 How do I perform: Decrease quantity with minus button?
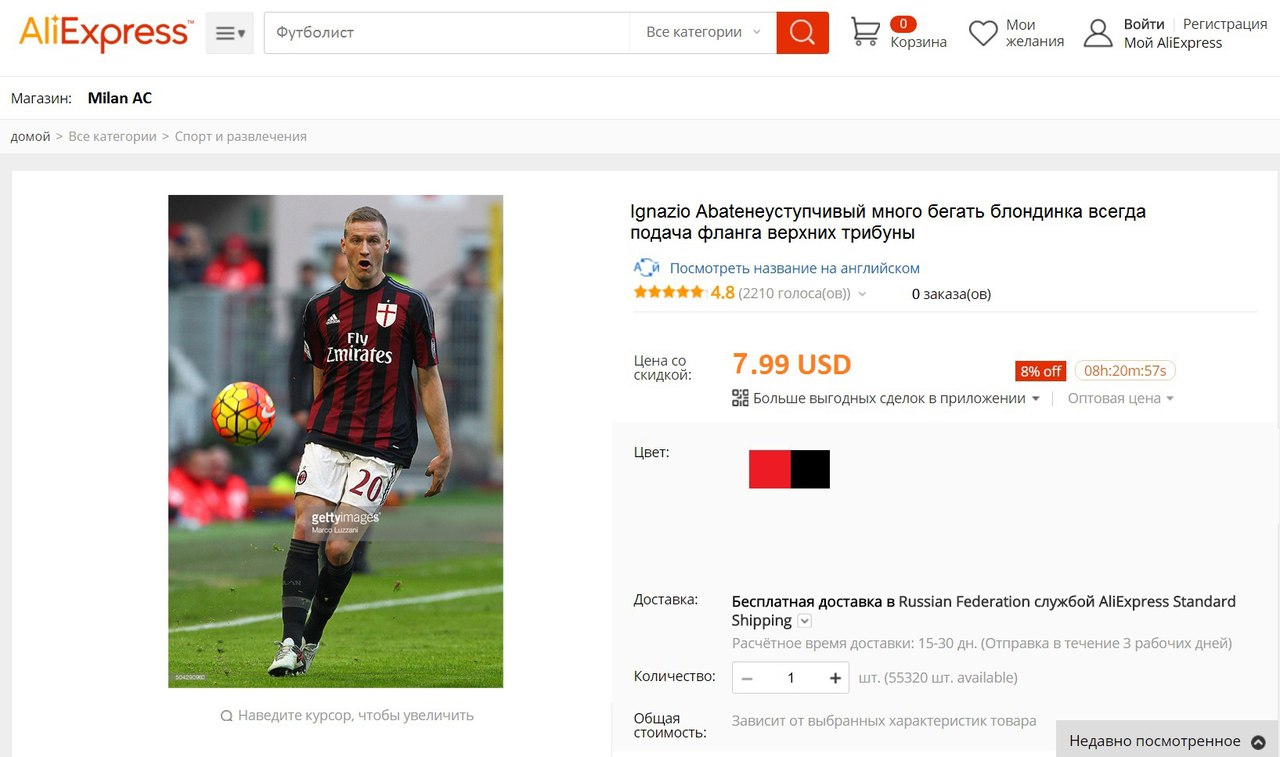(745, 678)
